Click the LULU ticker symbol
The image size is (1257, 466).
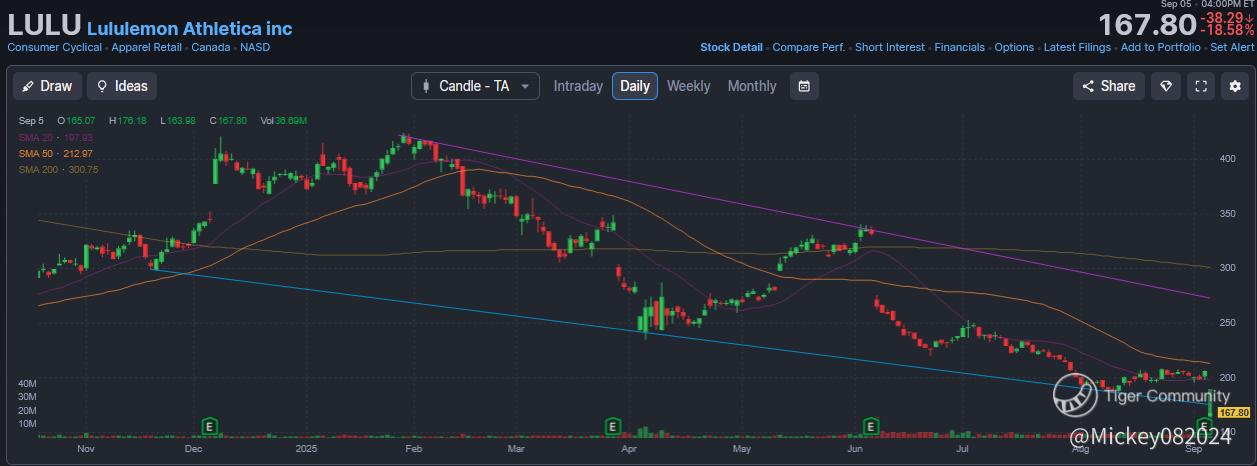pos(44,24)
